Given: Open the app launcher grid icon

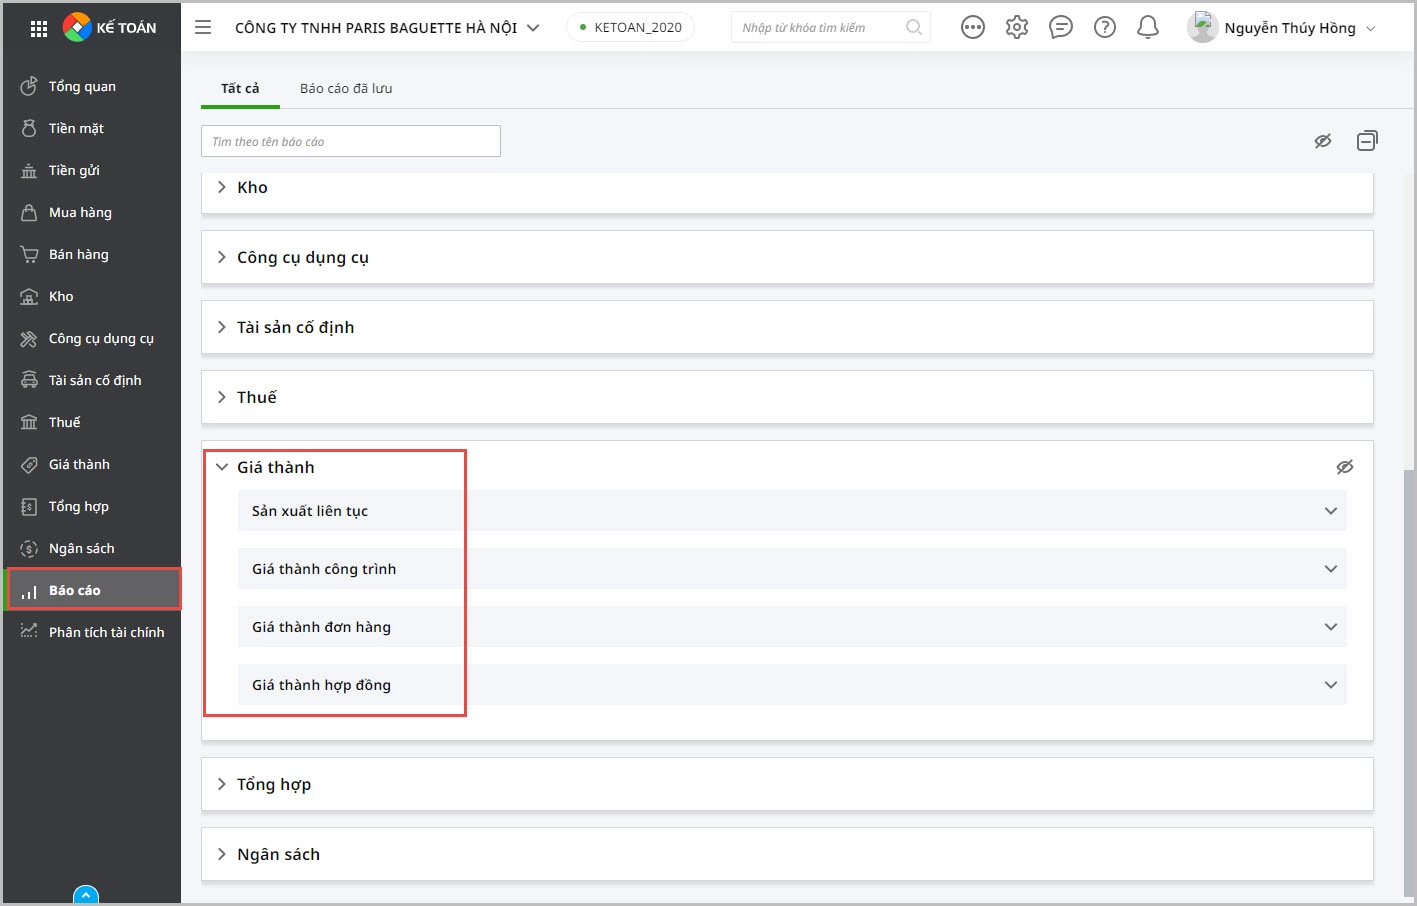Looking at the screenshot, I should pyautogui.click(x=39, y=28).
